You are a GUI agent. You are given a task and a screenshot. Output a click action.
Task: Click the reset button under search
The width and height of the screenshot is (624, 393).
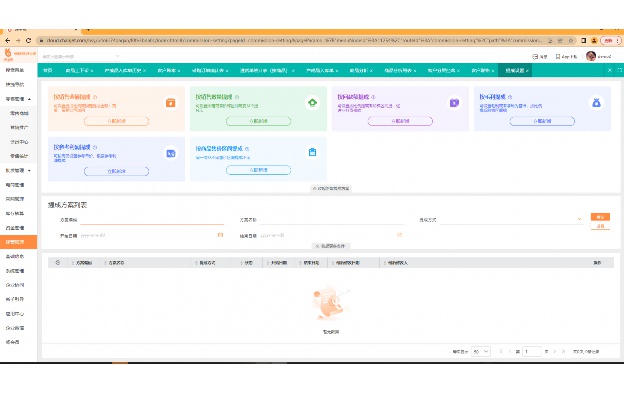pos(600,226)
